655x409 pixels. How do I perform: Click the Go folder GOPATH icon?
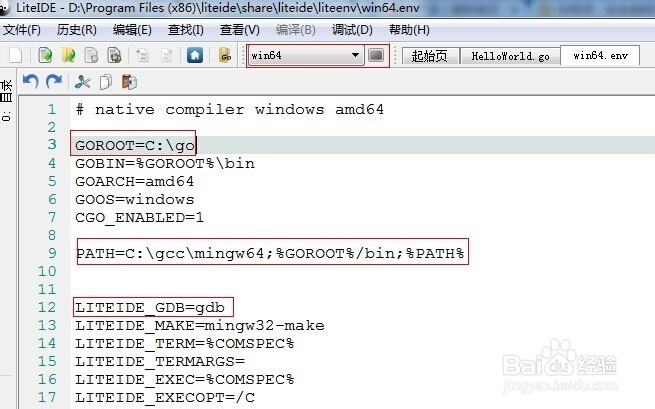point(225,55)
